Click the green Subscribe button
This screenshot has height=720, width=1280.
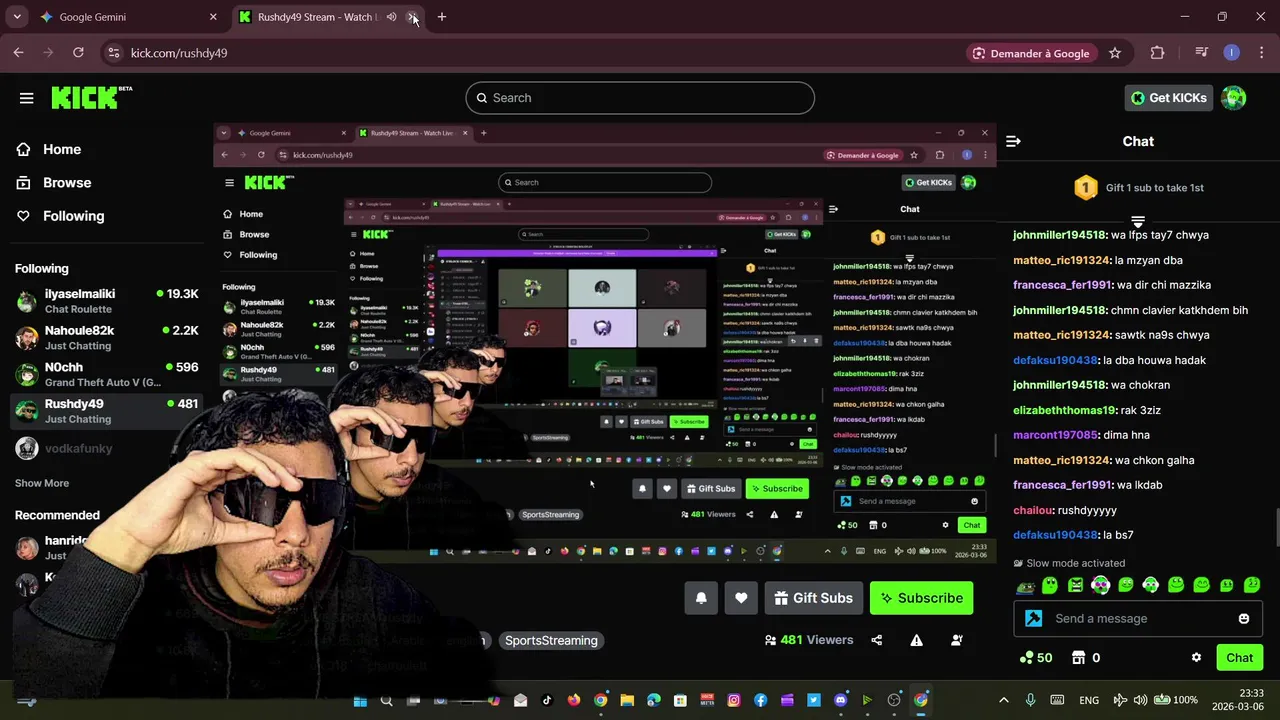click(921, 598)
